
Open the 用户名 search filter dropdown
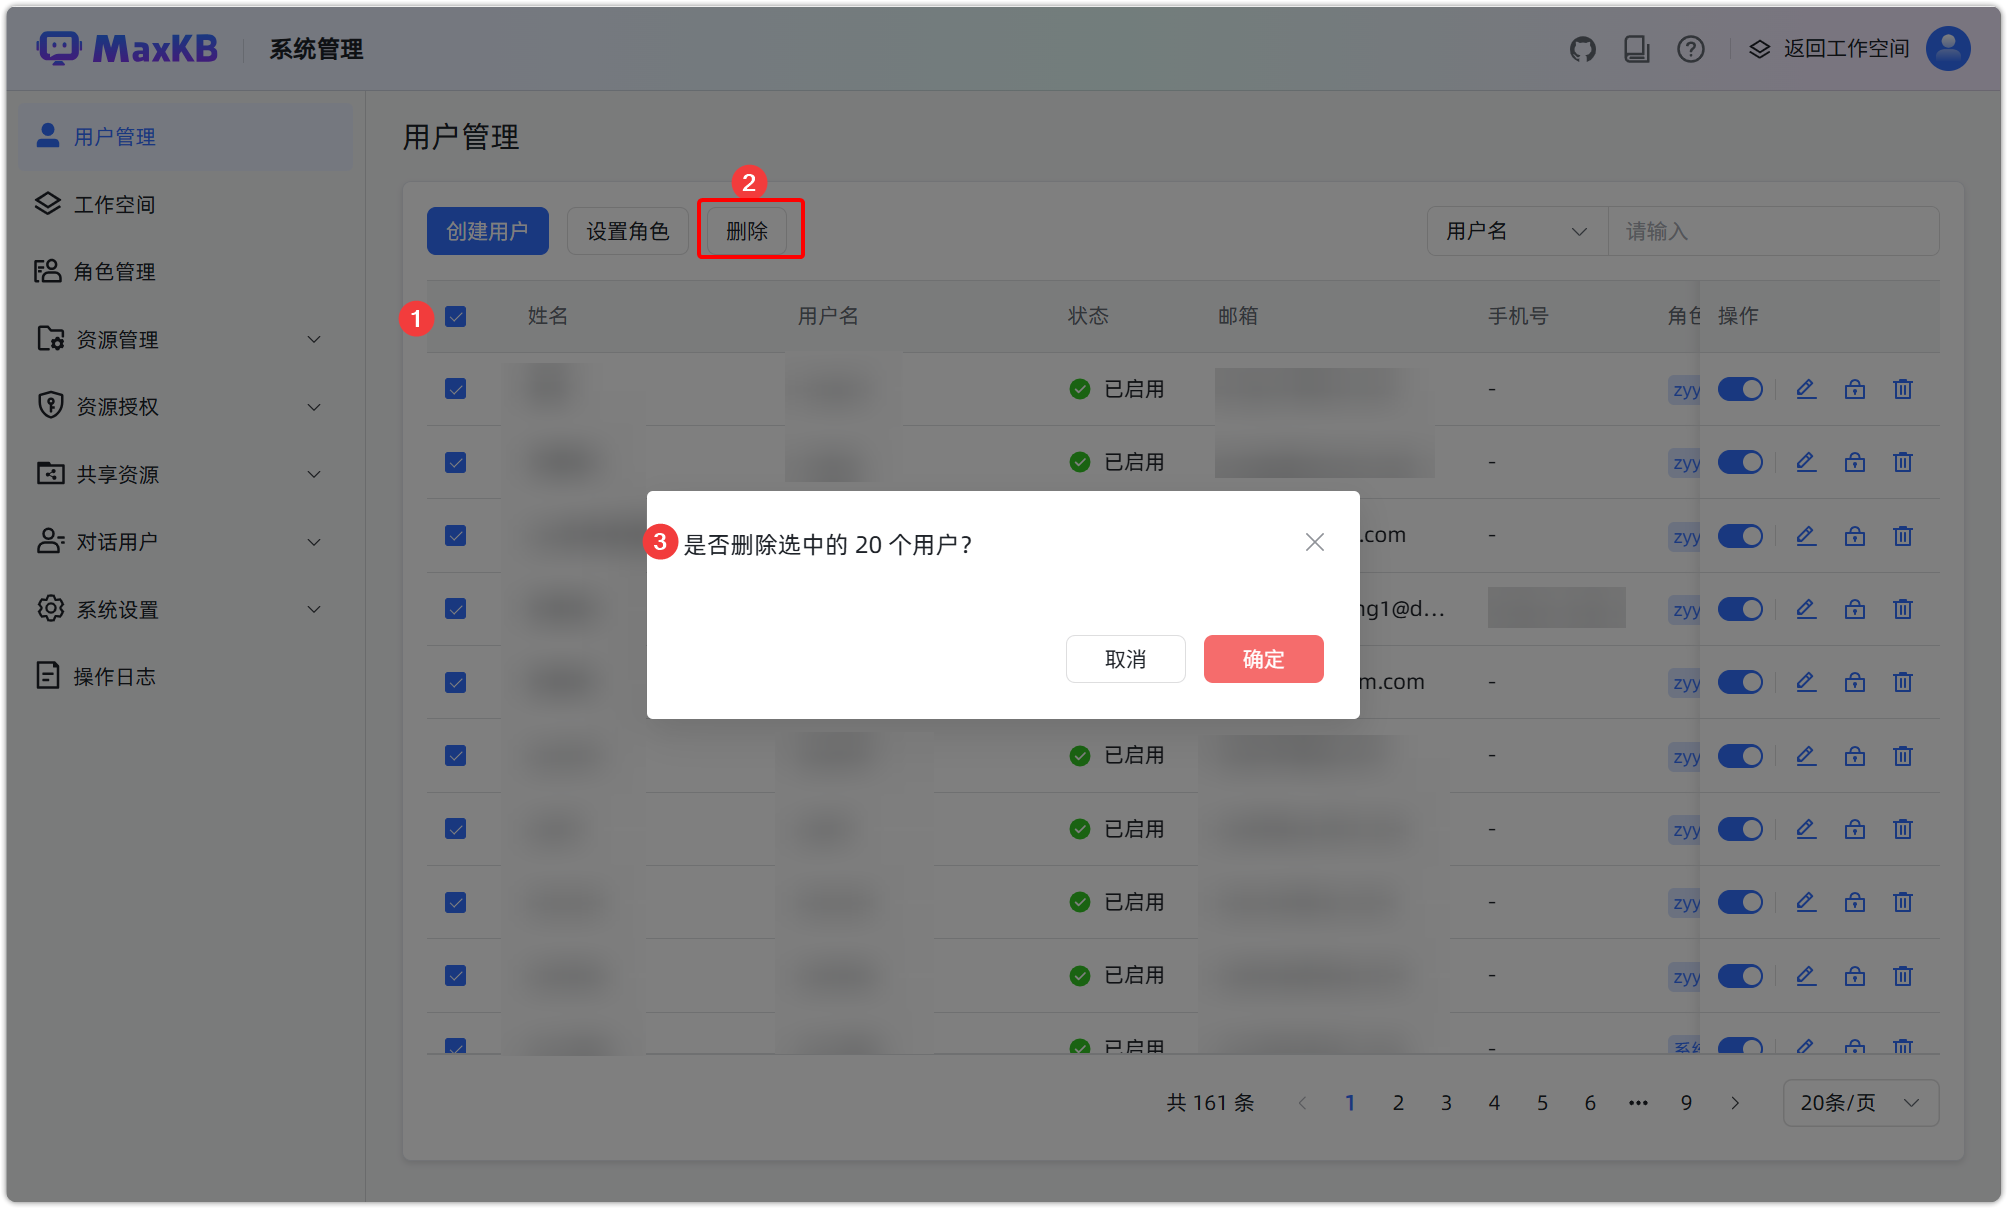point(1516,231)
